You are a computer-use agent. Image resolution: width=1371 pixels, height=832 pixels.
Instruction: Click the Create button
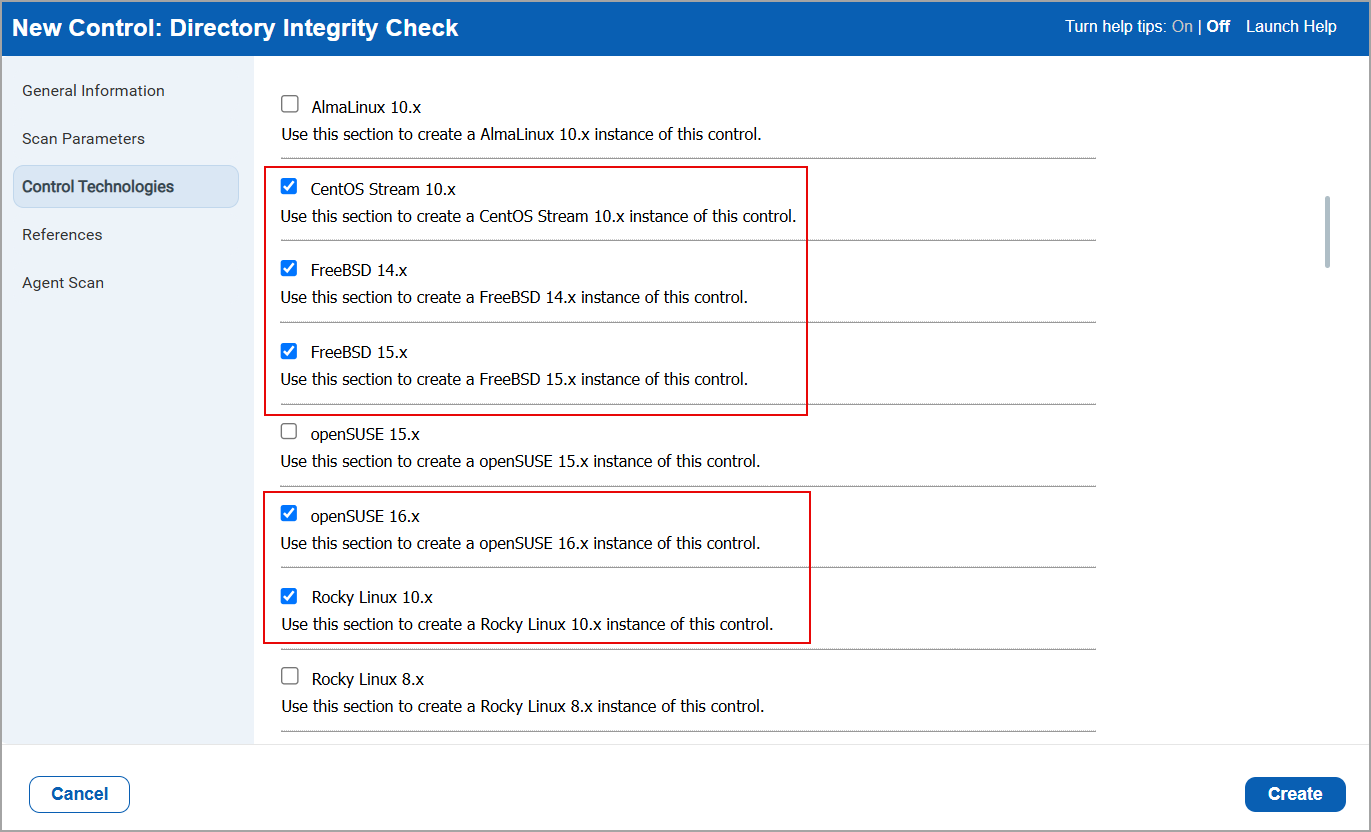(x=1295, y=794)
